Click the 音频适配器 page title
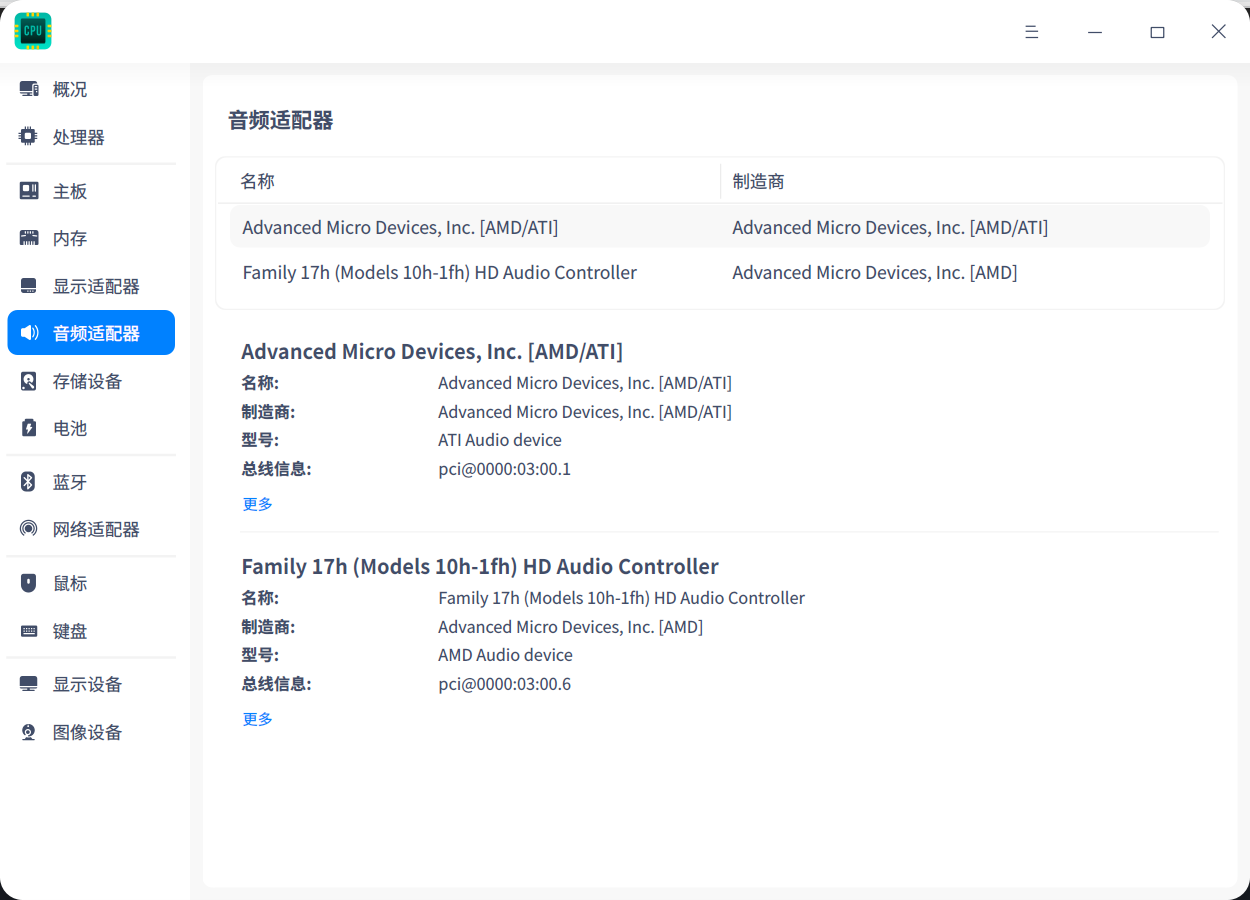The height and width of the screenshot is (900, 1250). [x=281, y=121]
